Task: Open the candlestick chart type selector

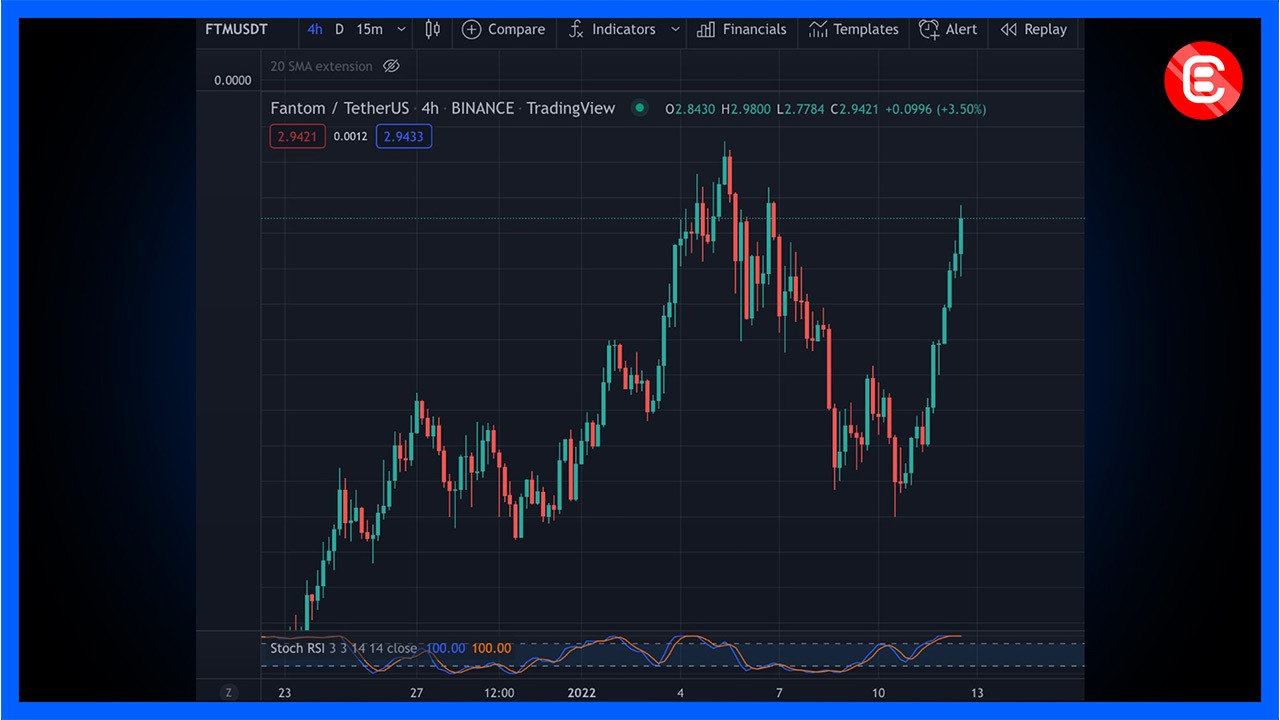Action: pos(432,29)
